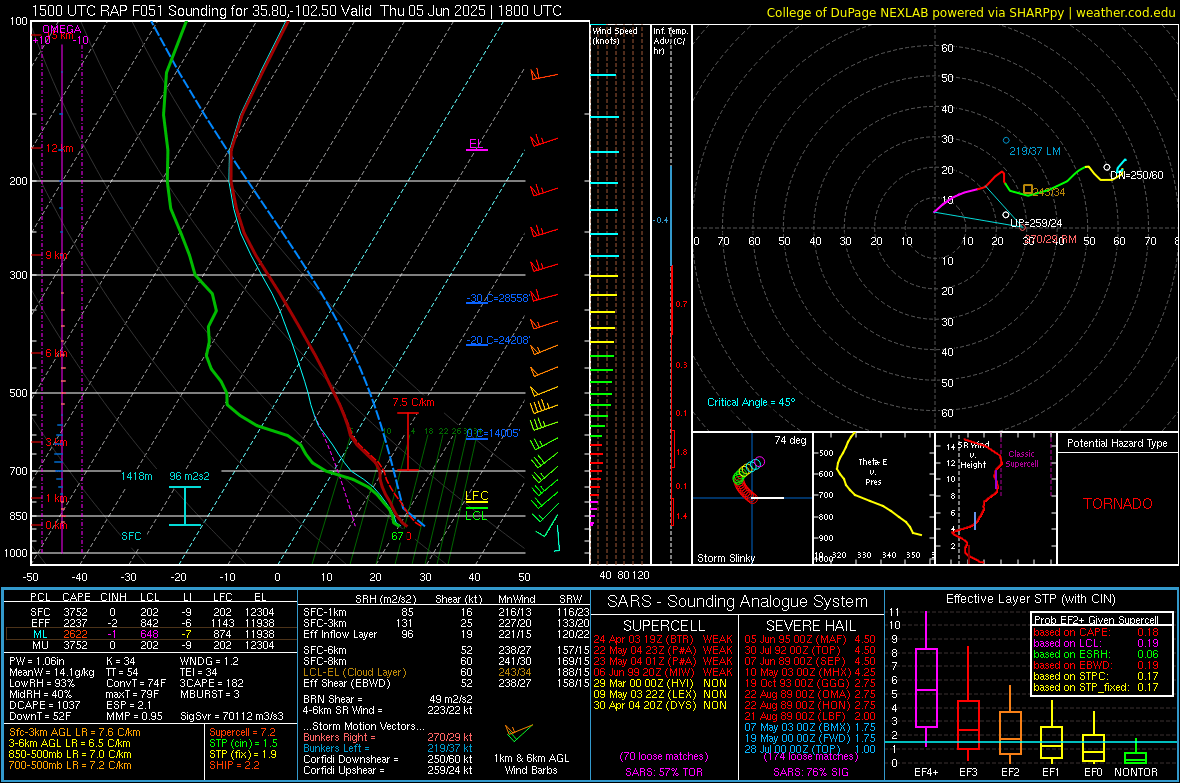
Task: Click the '0 C=14005' freezing level label
Action: [493, 434]
